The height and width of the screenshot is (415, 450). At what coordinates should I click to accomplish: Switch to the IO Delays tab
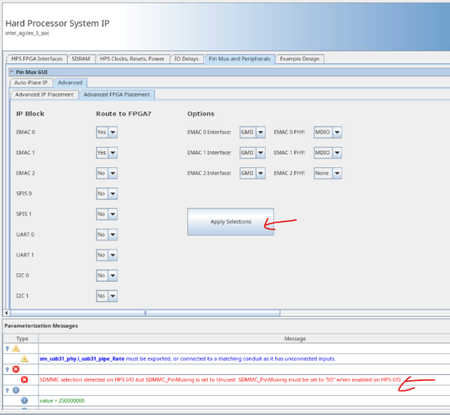point(186,59)
